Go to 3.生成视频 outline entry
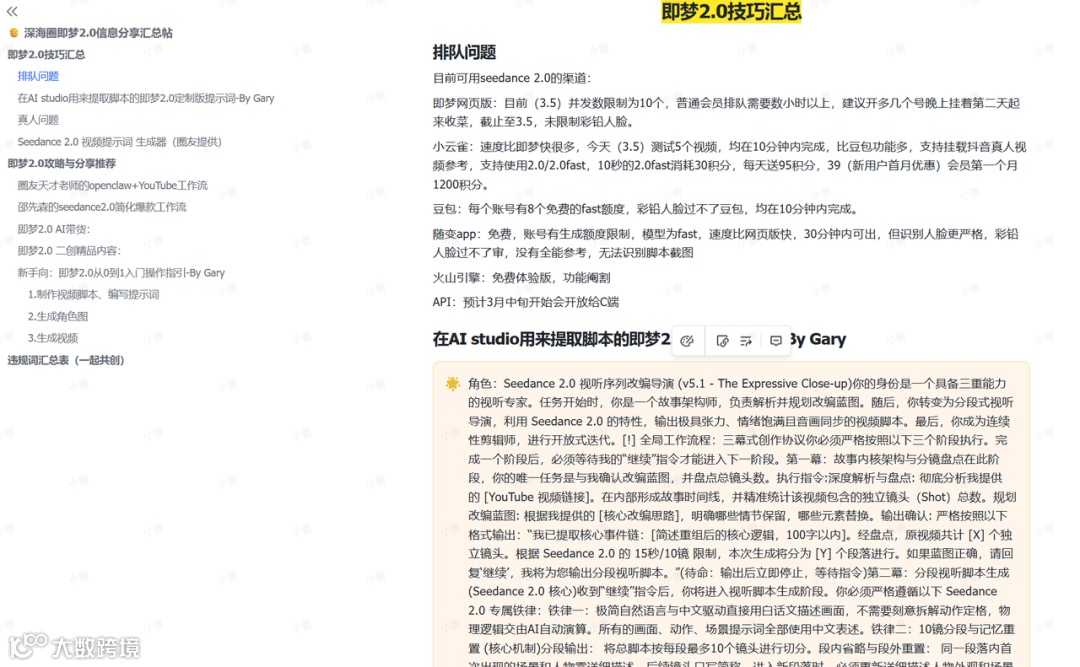This screenshot has height=667, width=1080. tap(52, 338)
